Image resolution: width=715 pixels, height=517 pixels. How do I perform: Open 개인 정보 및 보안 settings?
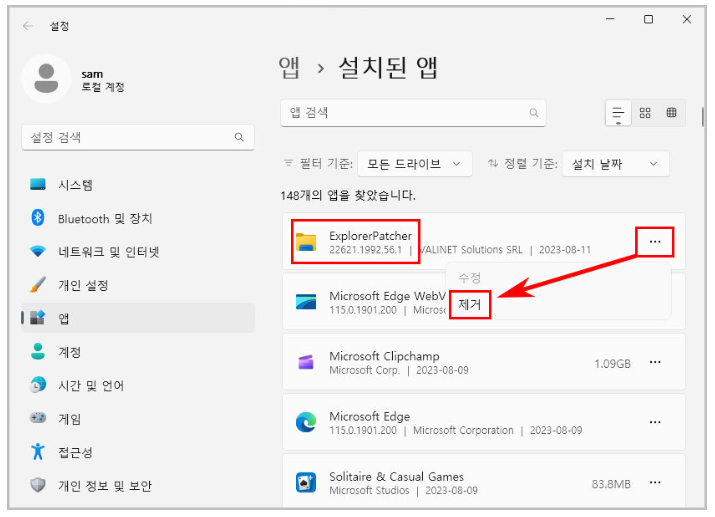point(138,486)
